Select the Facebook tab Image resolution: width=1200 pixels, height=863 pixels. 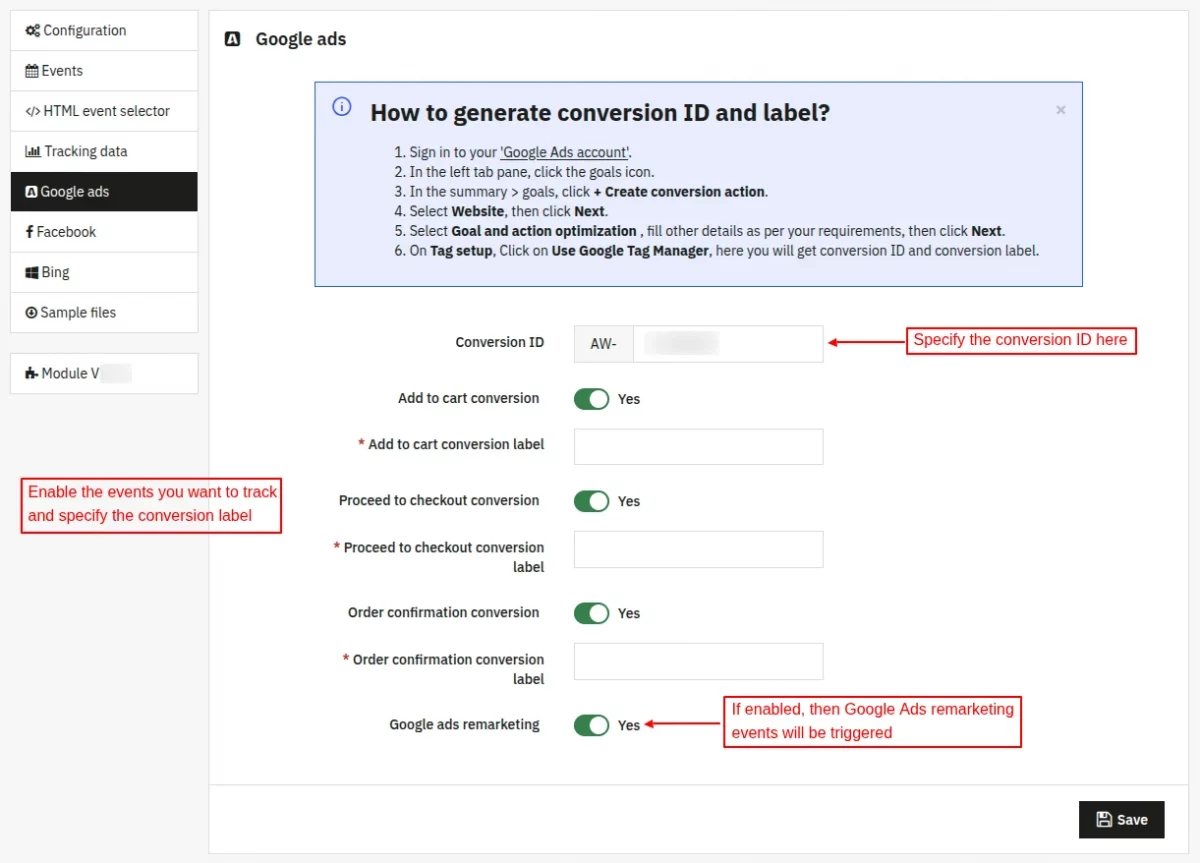[104, 232]
